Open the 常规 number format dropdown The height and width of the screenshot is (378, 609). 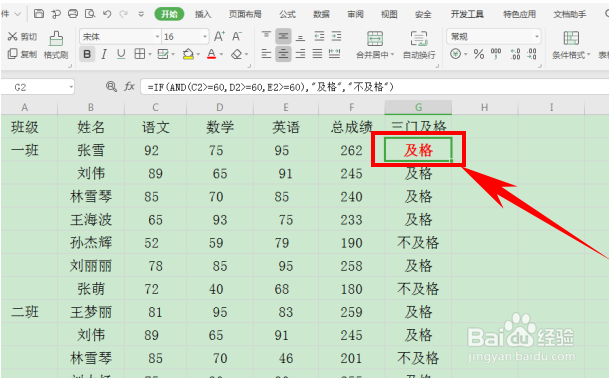click(x=537, y=37)
